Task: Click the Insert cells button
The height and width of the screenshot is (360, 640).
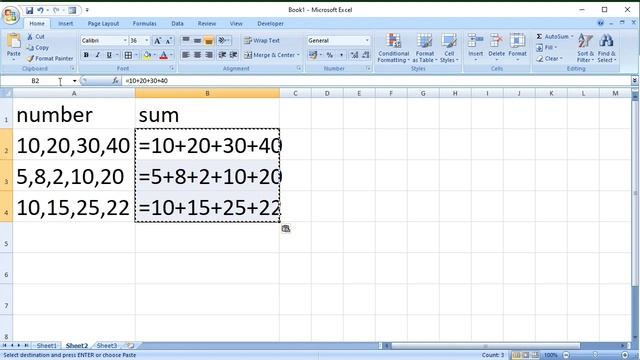Action: (476, 47)
